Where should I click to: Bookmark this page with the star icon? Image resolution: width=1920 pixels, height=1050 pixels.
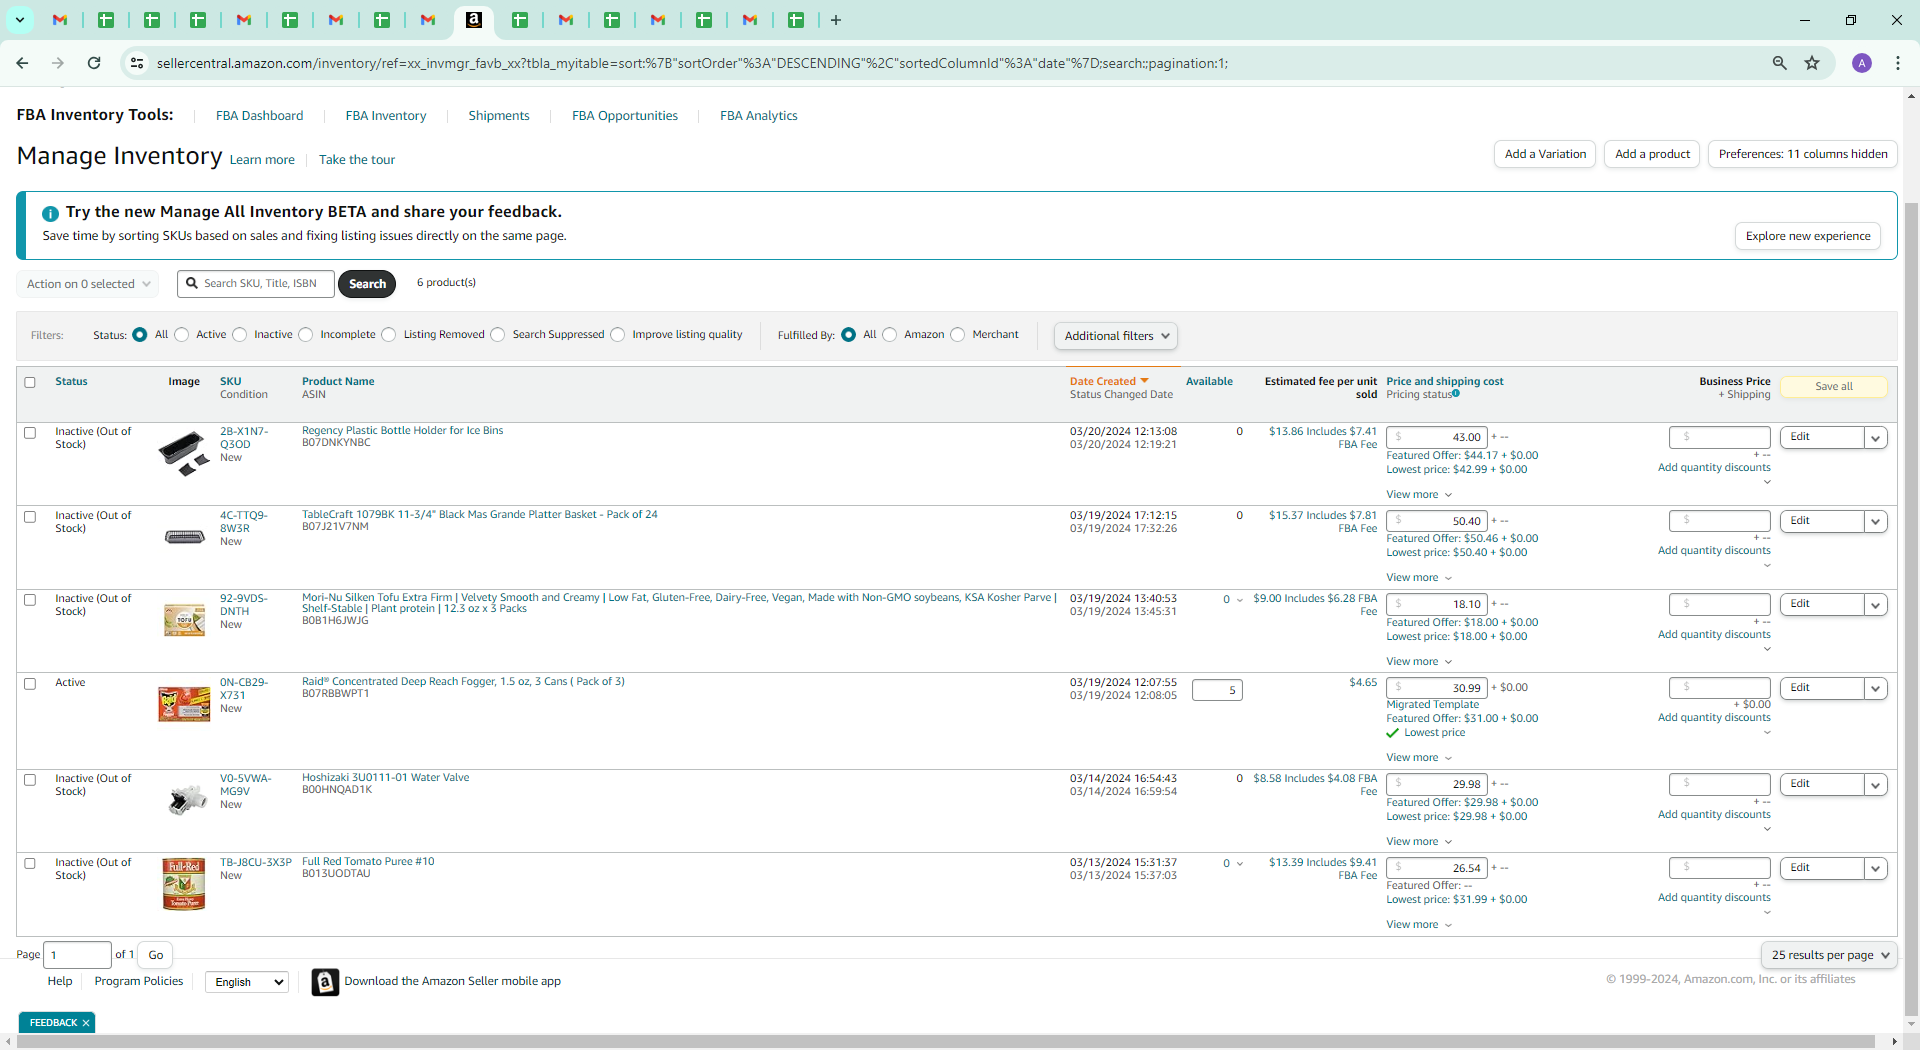[x=1812, y=63]
